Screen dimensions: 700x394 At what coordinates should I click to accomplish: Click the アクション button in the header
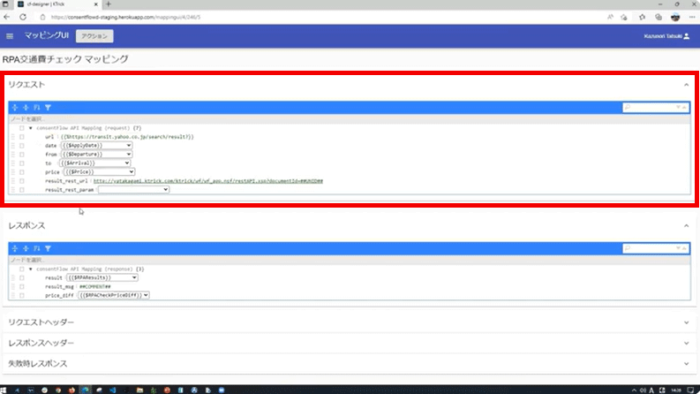point(94,36)
